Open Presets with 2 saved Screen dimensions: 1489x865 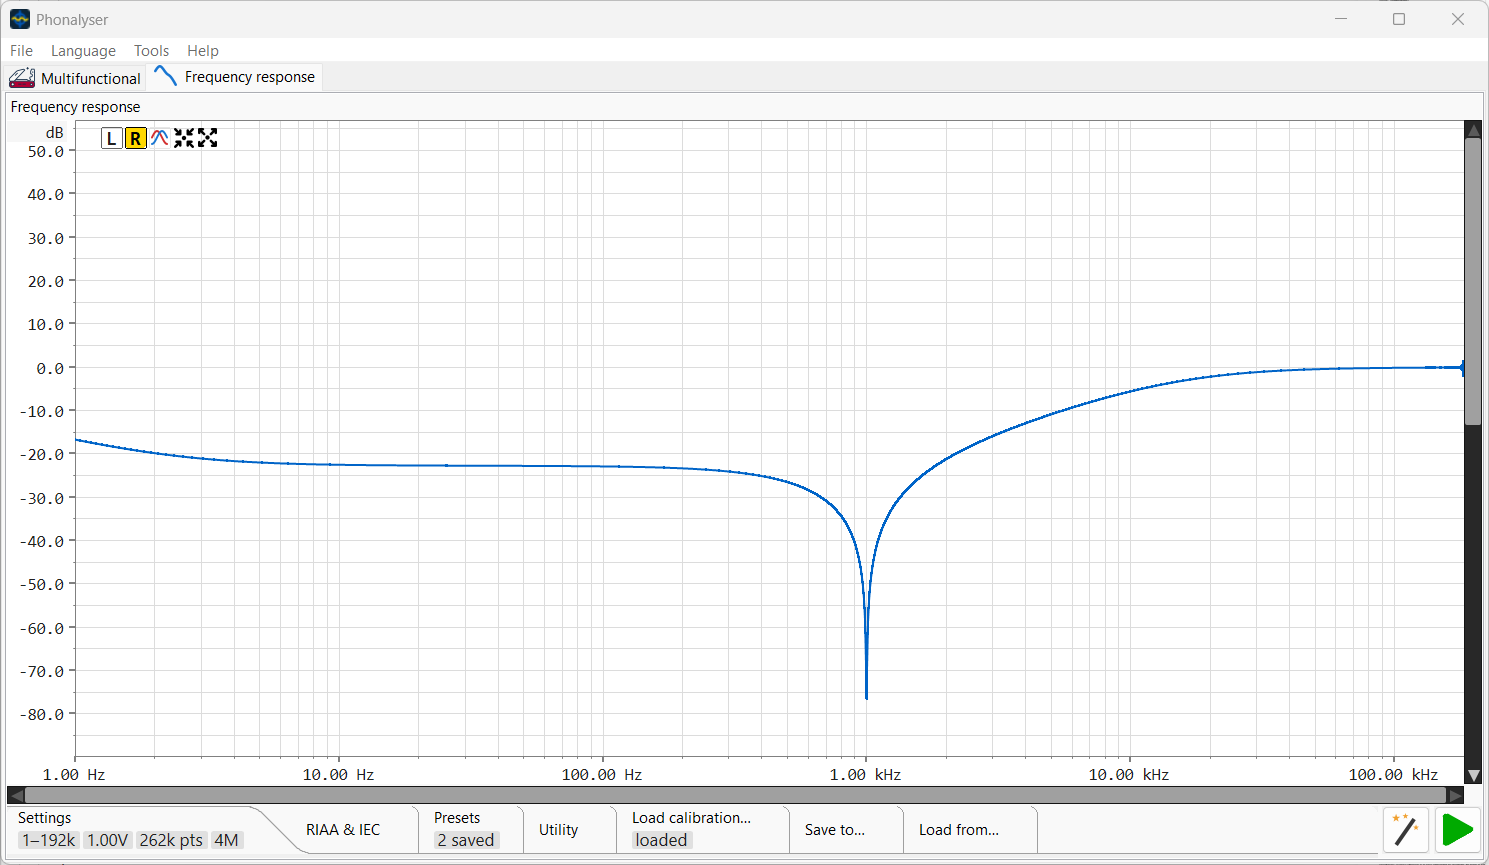[x=465, y=829]
